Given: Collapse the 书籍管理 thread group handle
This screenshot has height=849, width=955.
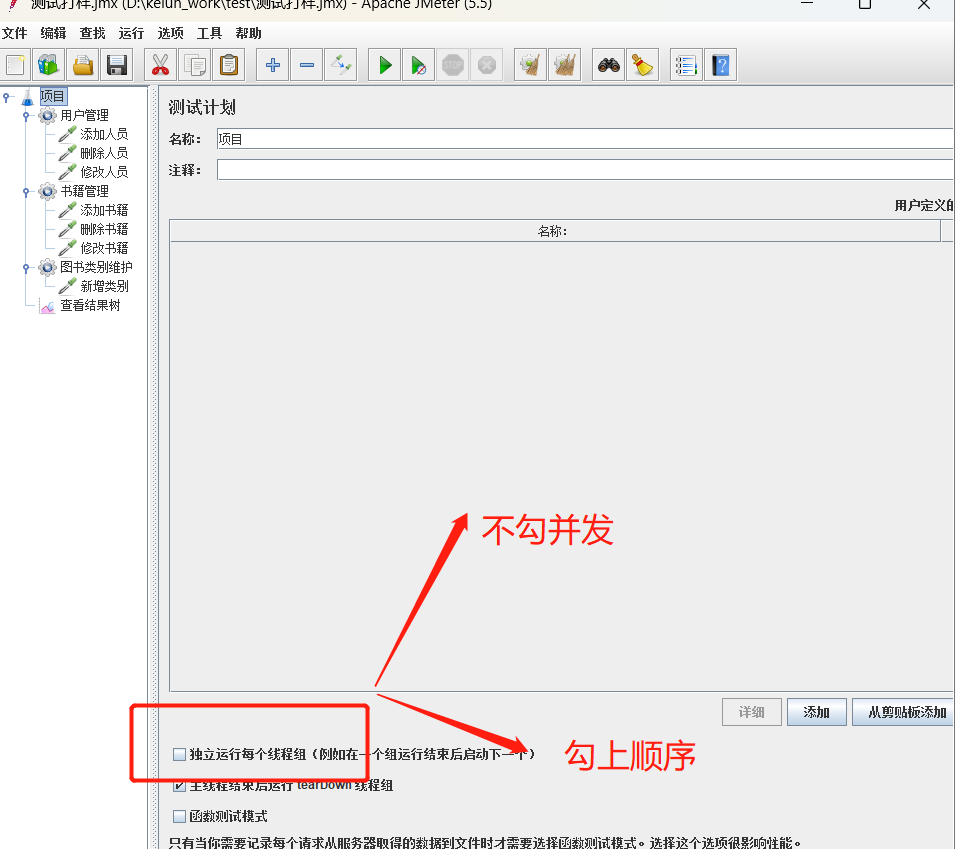Looking at the screenshot, I should pyautogui.click(x=26, y=191).
